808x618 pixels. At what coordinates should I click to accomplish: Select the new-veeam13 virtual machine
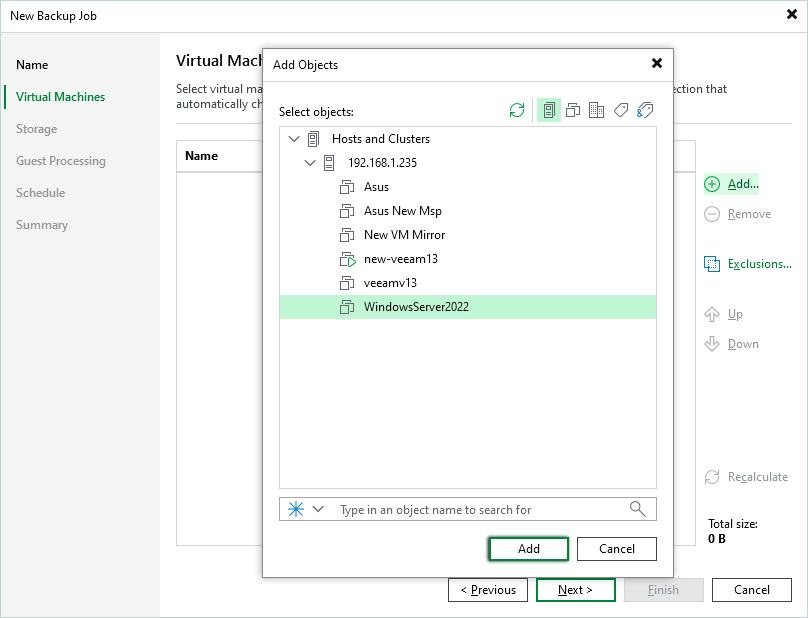tap(400, 259)
